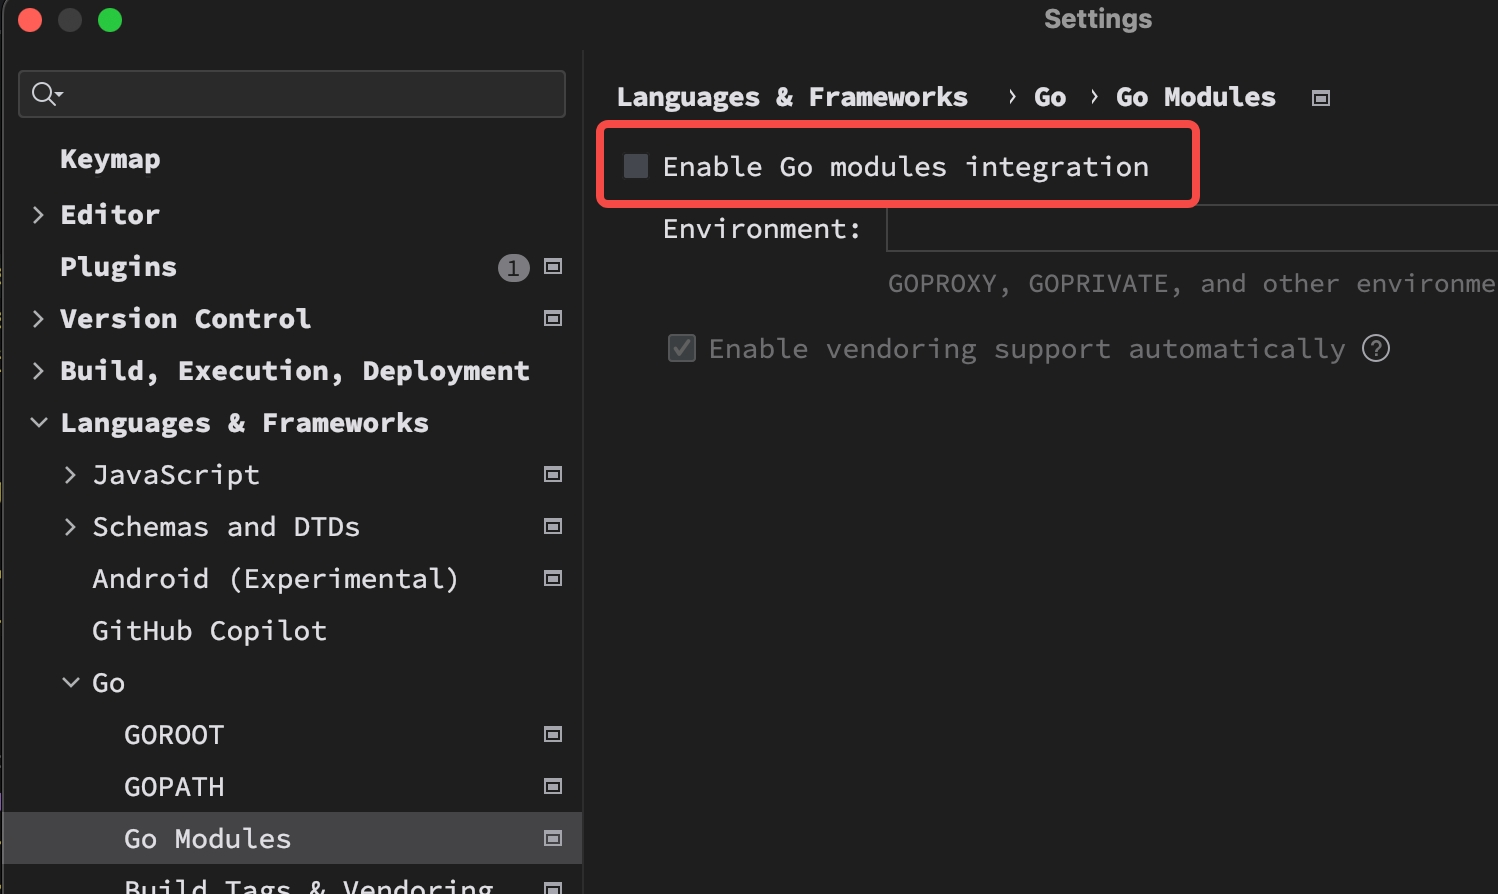Click the icon beside Version Control entry
1498x894 pixels.
552,318
